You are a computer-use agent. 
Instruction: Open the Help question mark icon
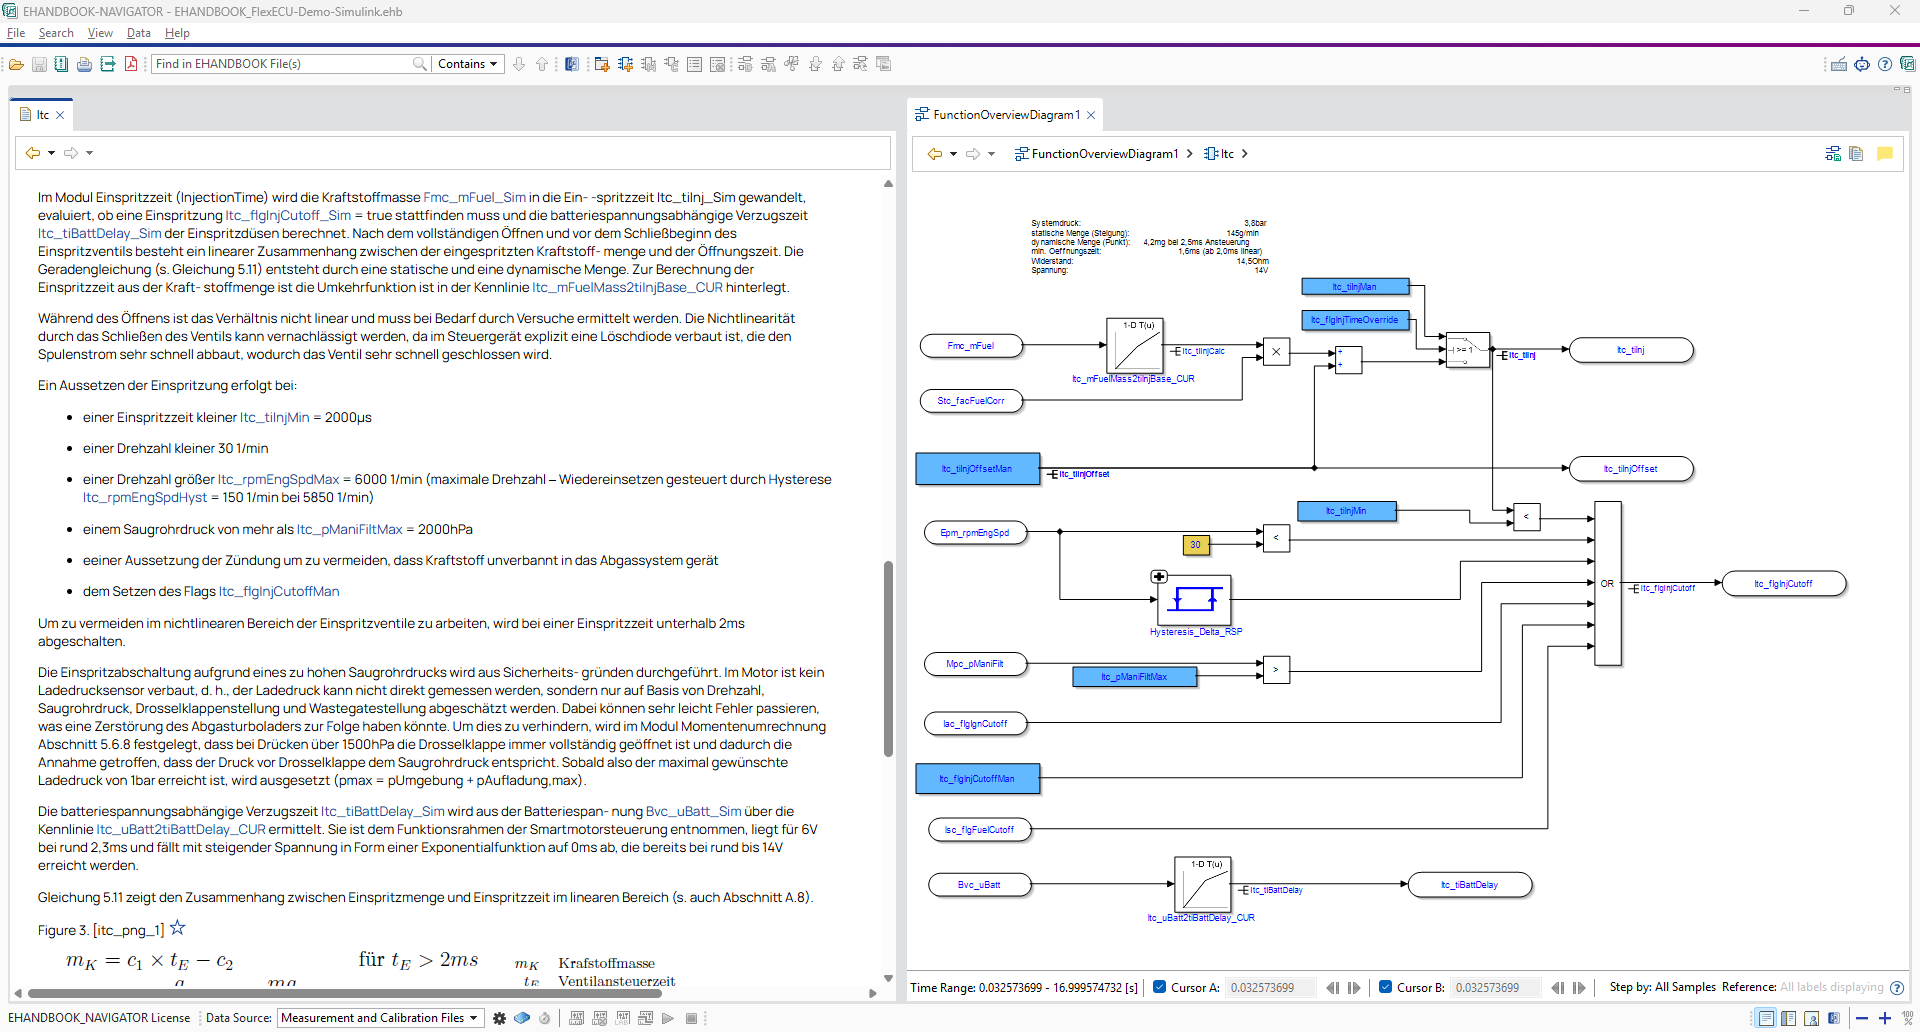[x=1886, y=63]
